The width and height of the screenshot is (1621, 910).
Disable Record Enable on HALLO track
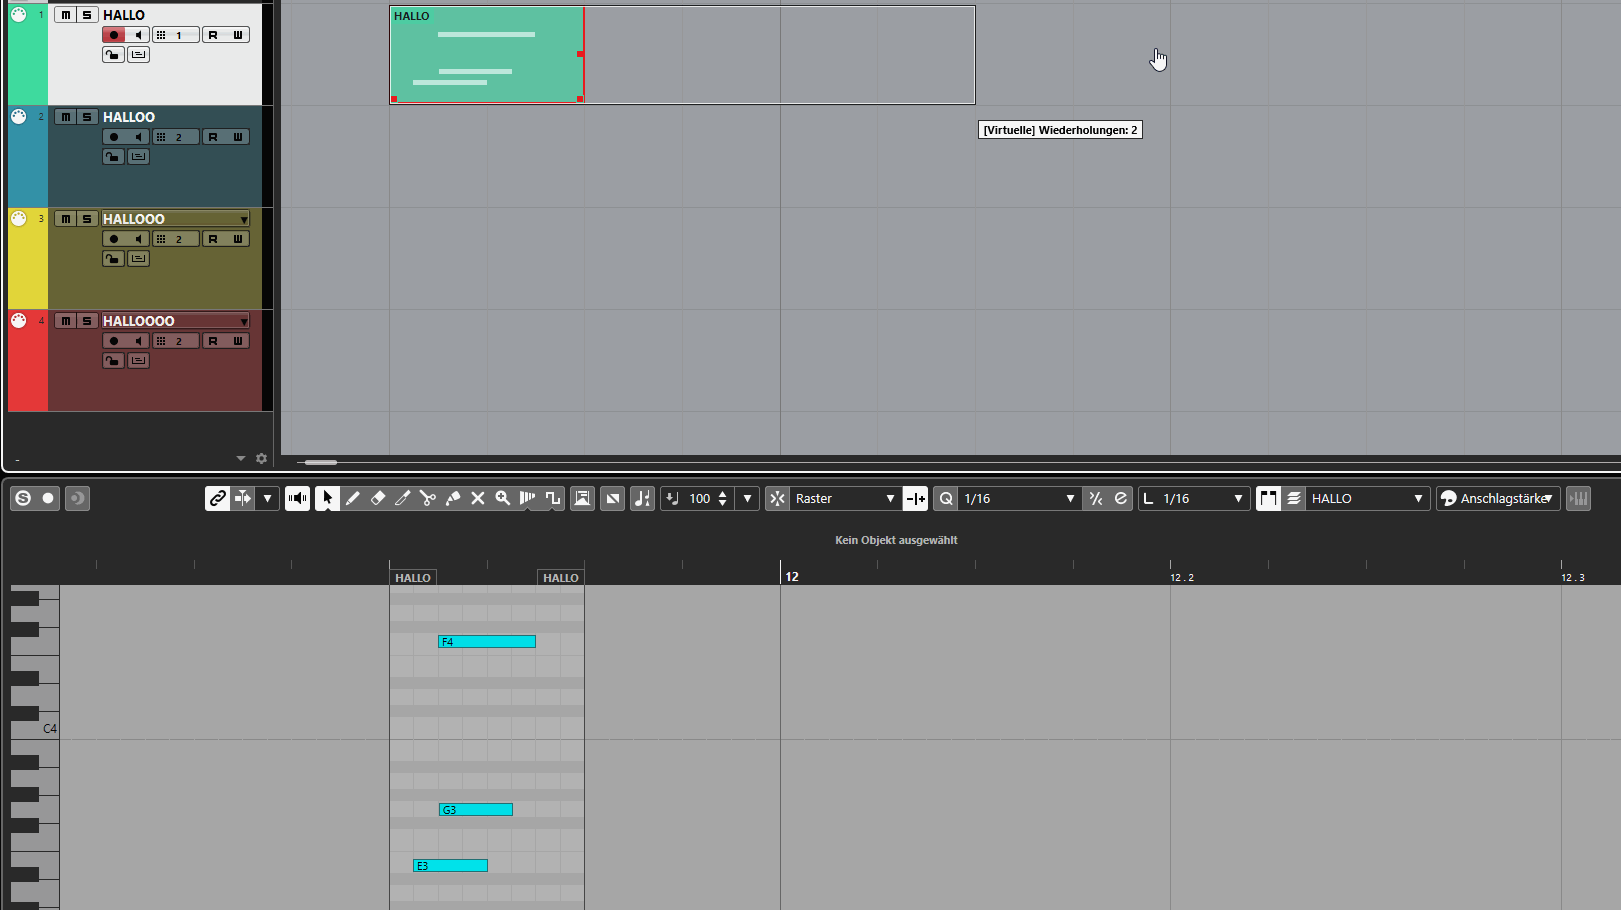(x=113, y=35)
